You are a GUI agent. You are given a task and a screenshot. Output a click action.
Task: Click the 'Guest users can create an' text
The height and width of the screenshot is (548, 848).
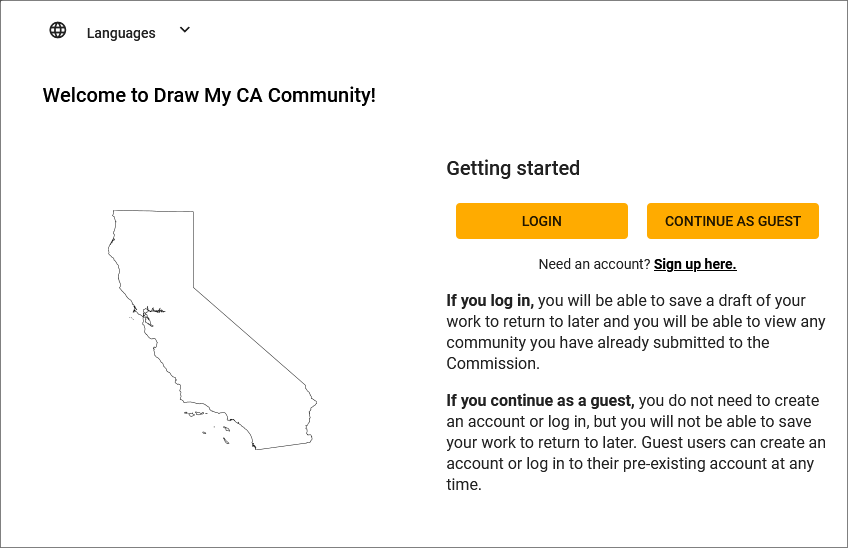tap(733, 443)
